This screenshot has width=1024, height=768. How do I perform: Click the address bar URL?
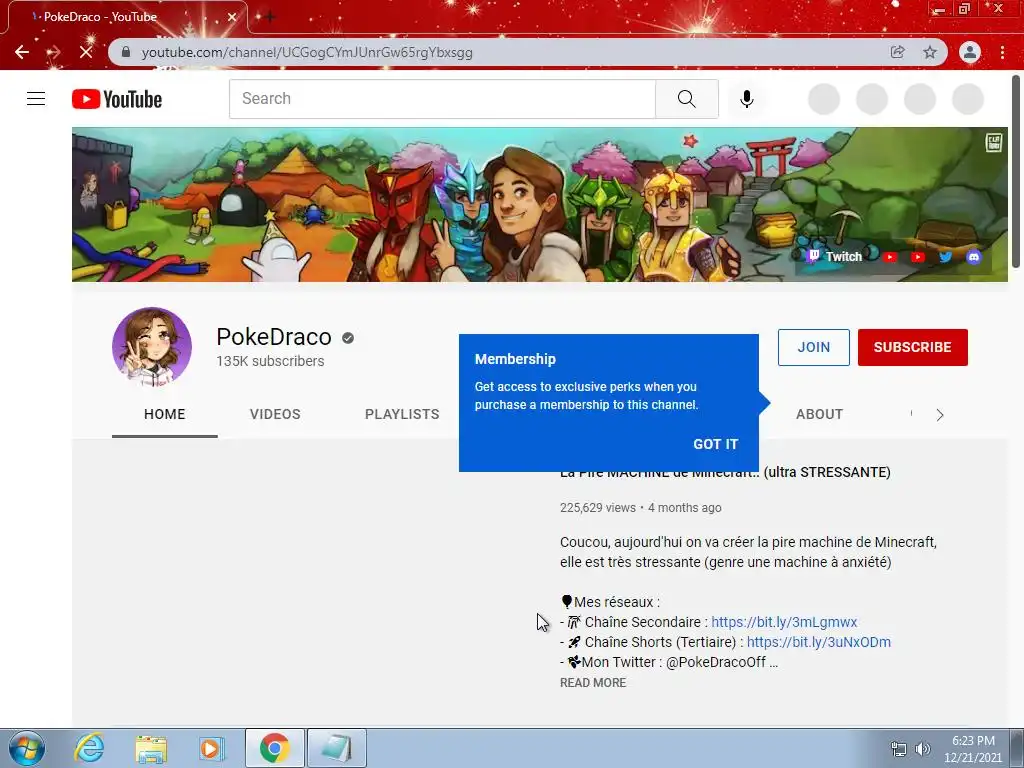(x=307, y=52)
